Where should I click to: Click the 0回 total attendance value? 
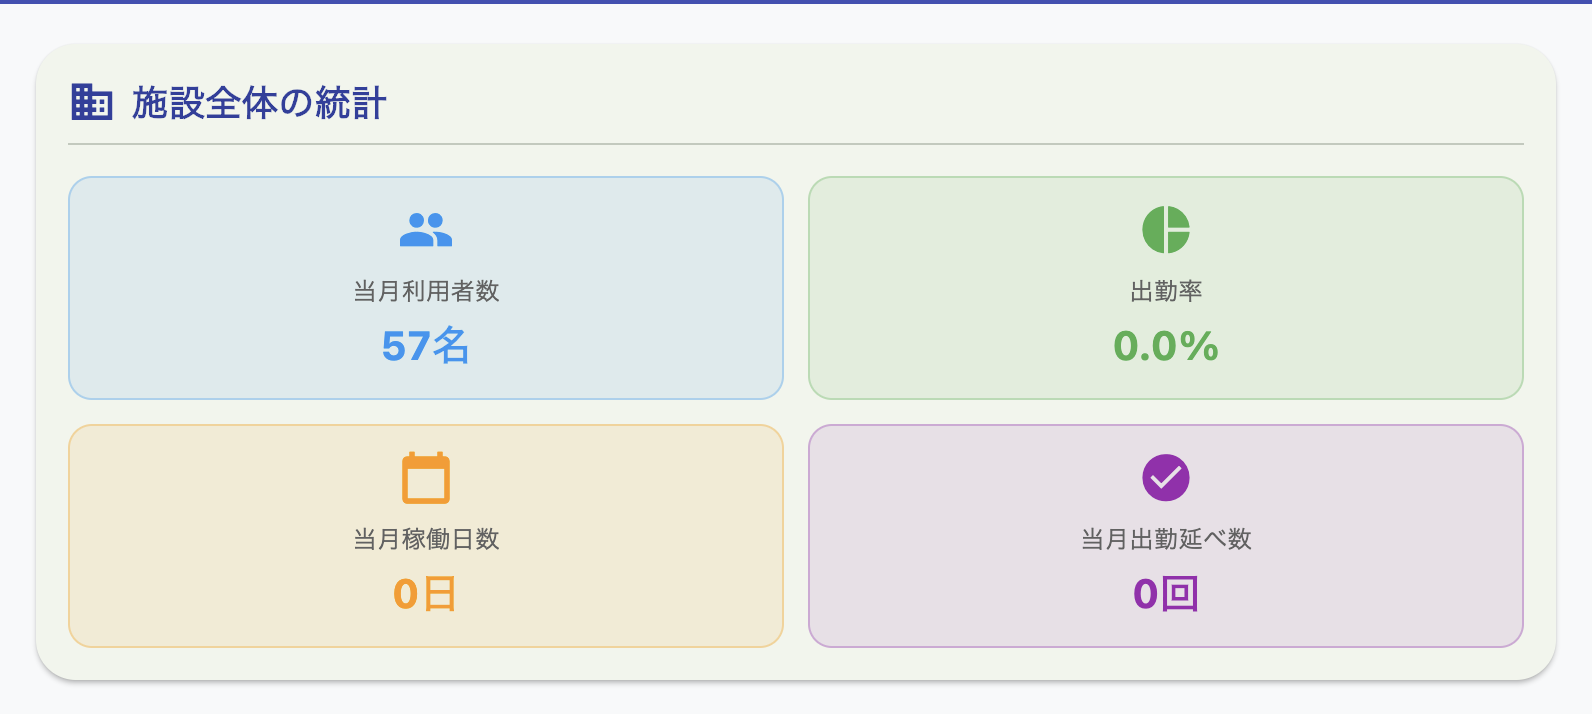pyautogui.click(x=1164, y=593)
